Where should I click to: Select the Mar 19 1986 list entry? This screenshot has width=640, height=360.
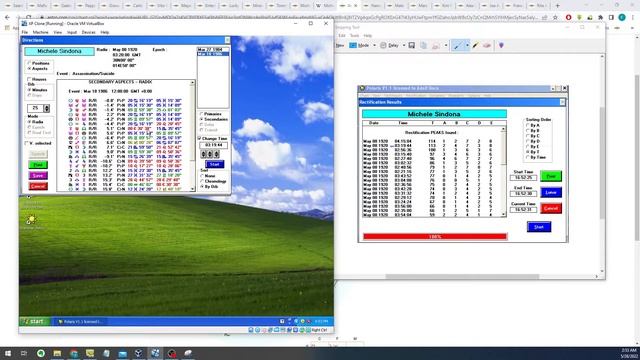[213, 54]
